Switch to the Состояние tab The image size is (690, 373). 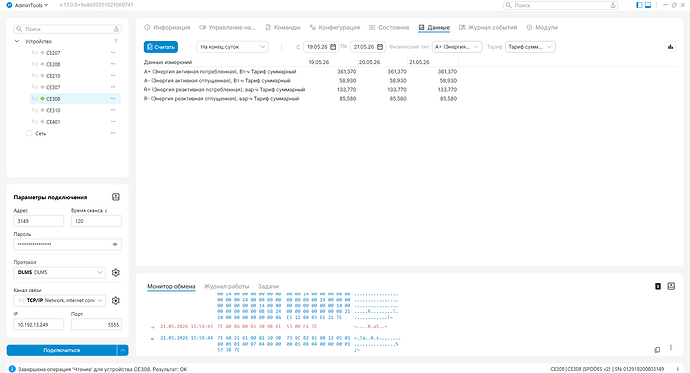(x=389, y=27)
